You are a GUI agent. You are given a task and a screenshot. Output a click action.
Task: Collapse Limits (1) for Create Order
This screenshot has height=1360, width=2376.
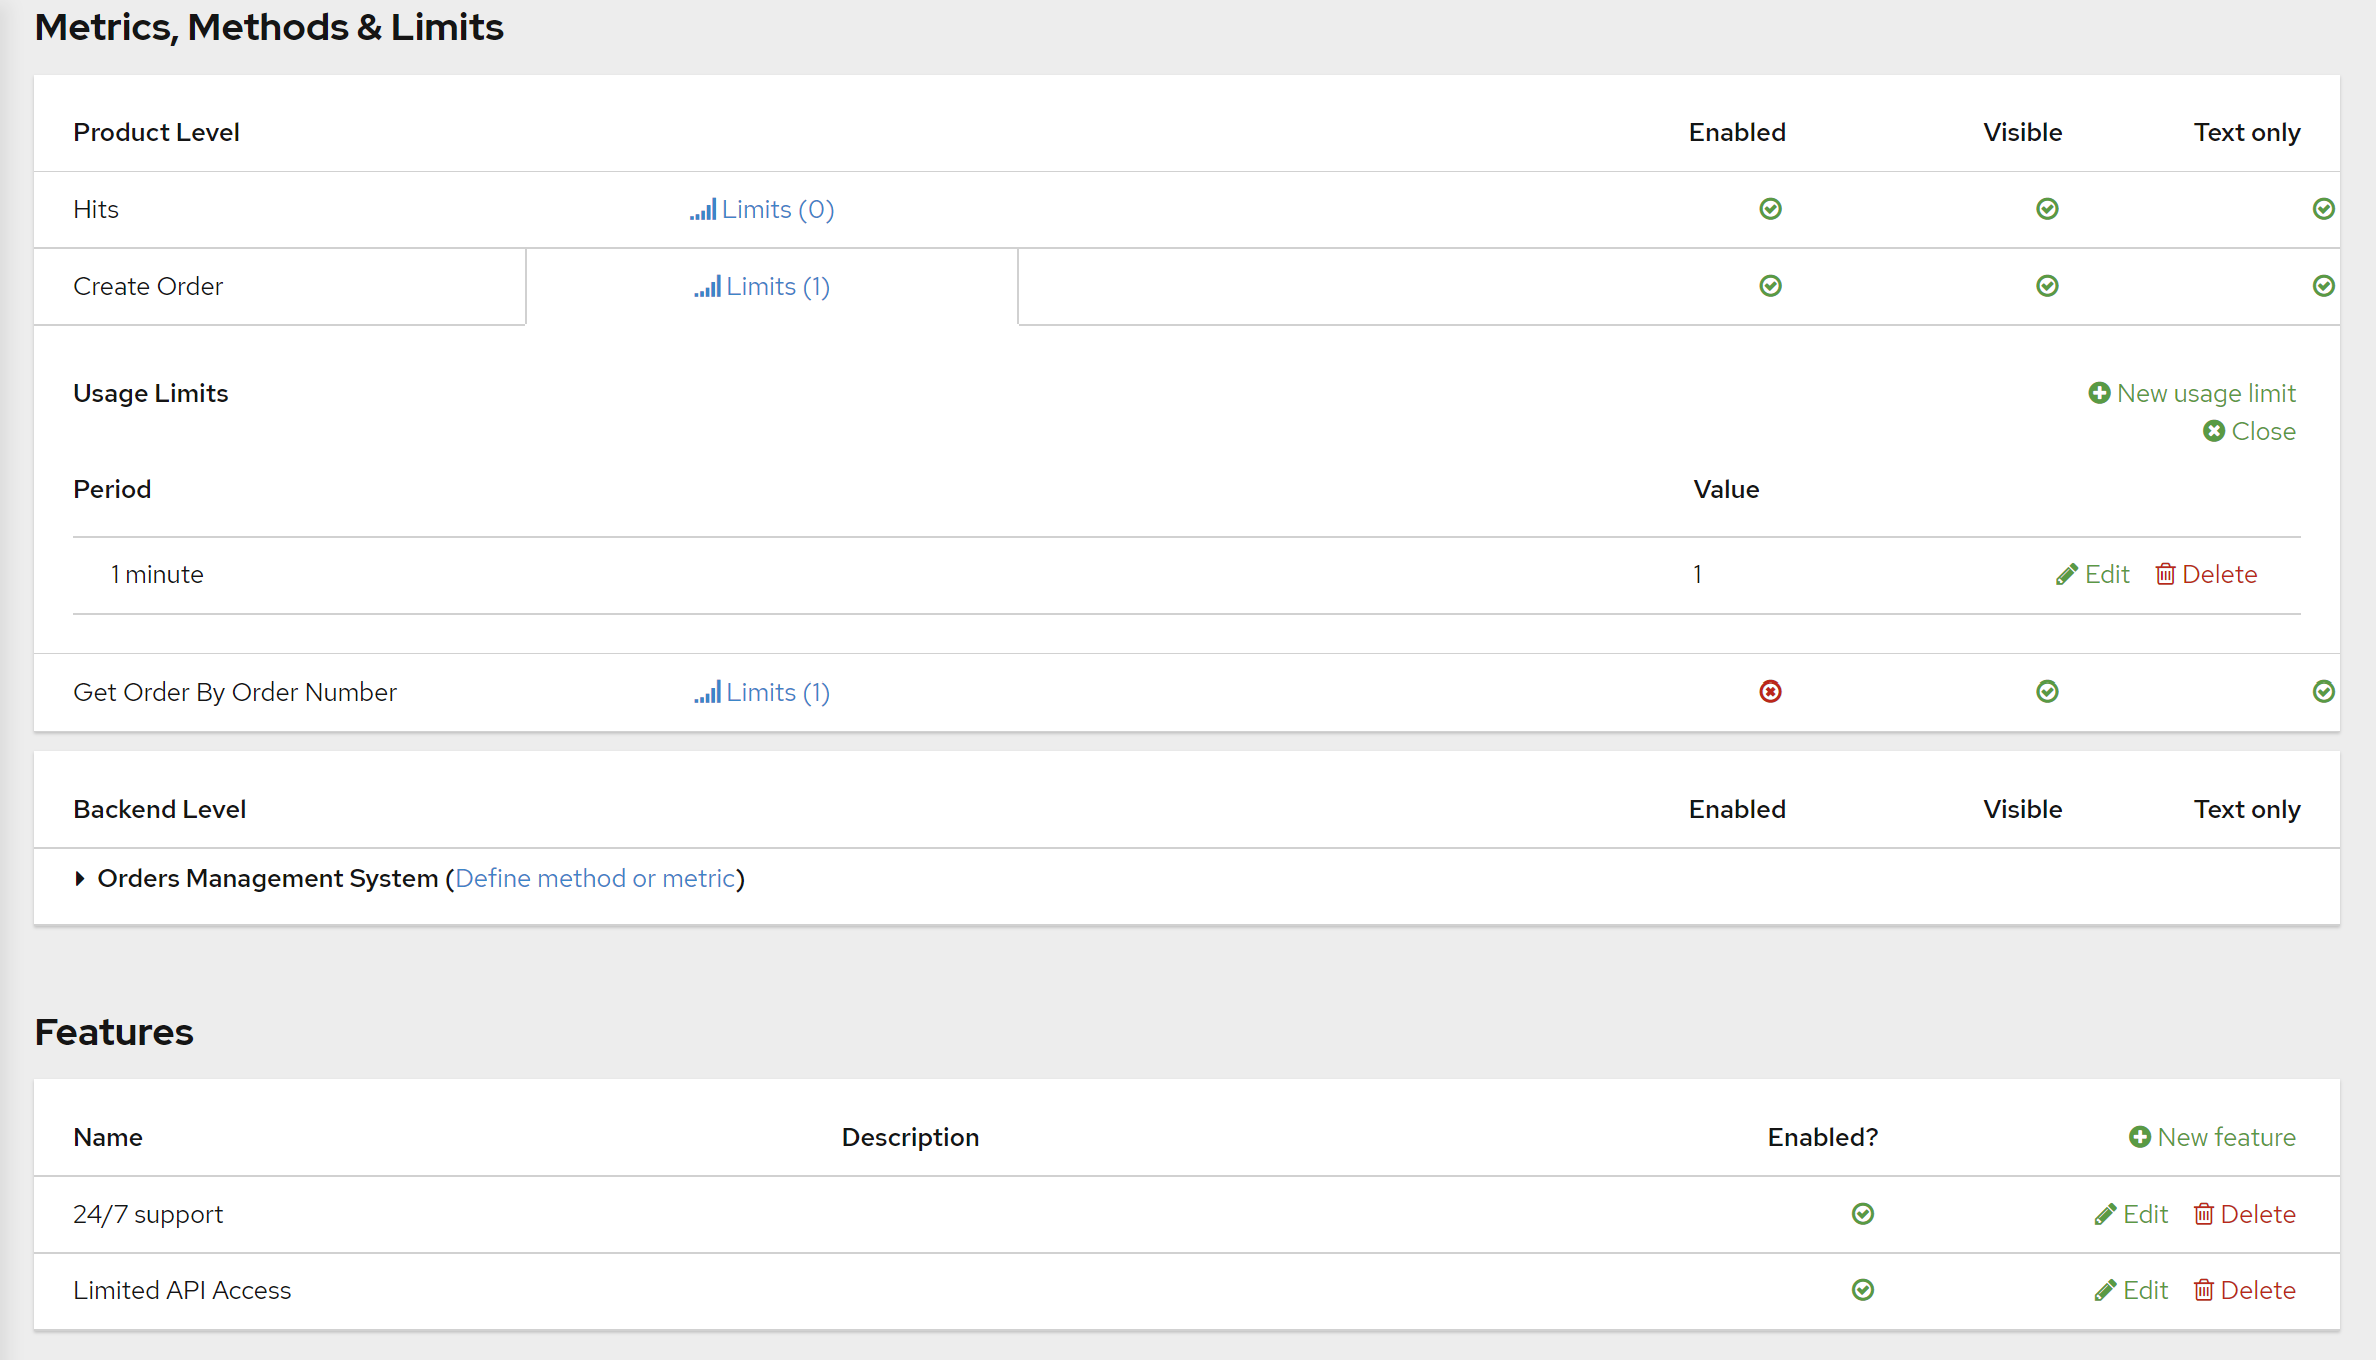coord(762,286)
